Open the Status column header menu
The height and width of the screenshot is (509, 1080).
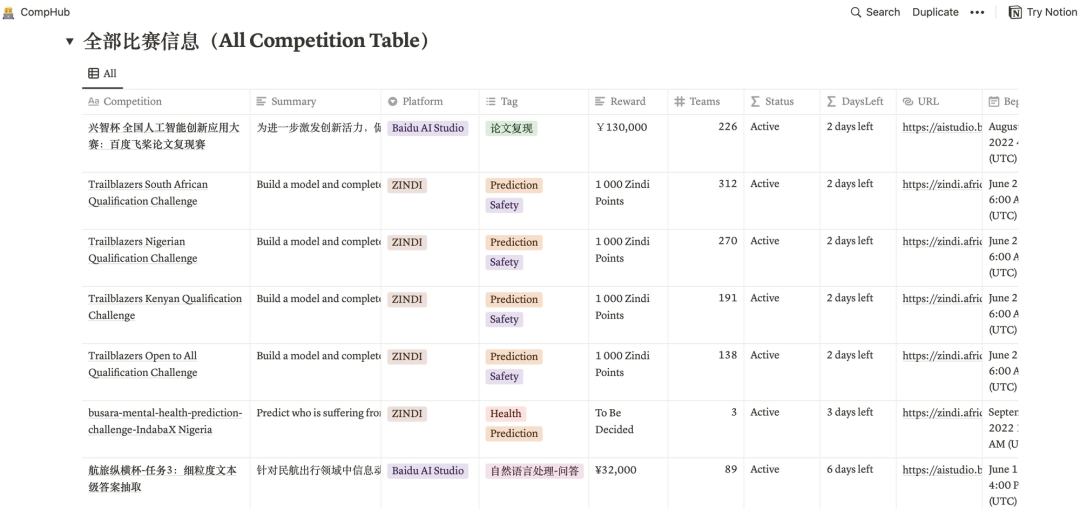782,101
